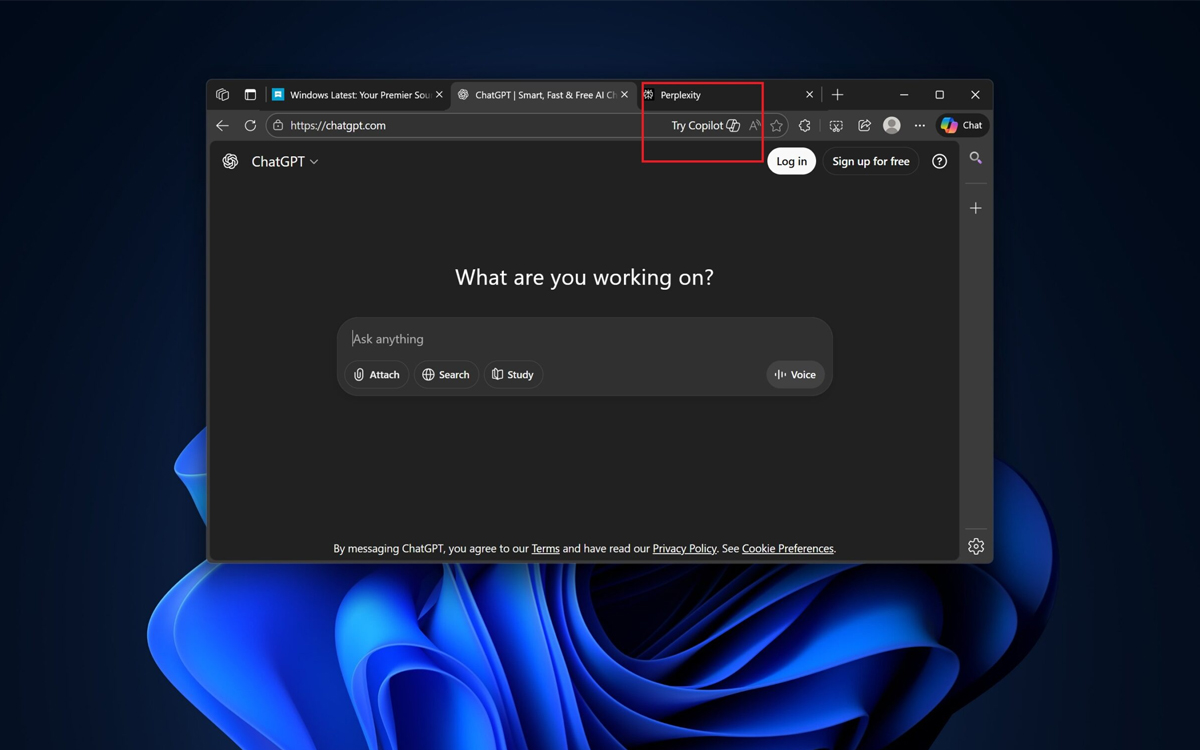Open the browser Extensions puzzle icon
The width and height of the screenshot is (1200, 750).
(805, 126)
